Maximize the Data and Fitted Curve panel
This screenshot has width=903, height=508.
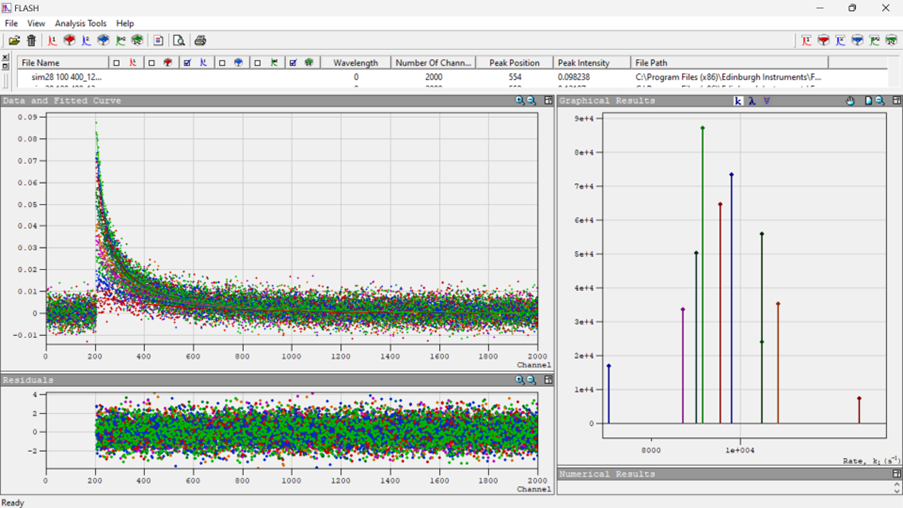(x=548, y=101)
